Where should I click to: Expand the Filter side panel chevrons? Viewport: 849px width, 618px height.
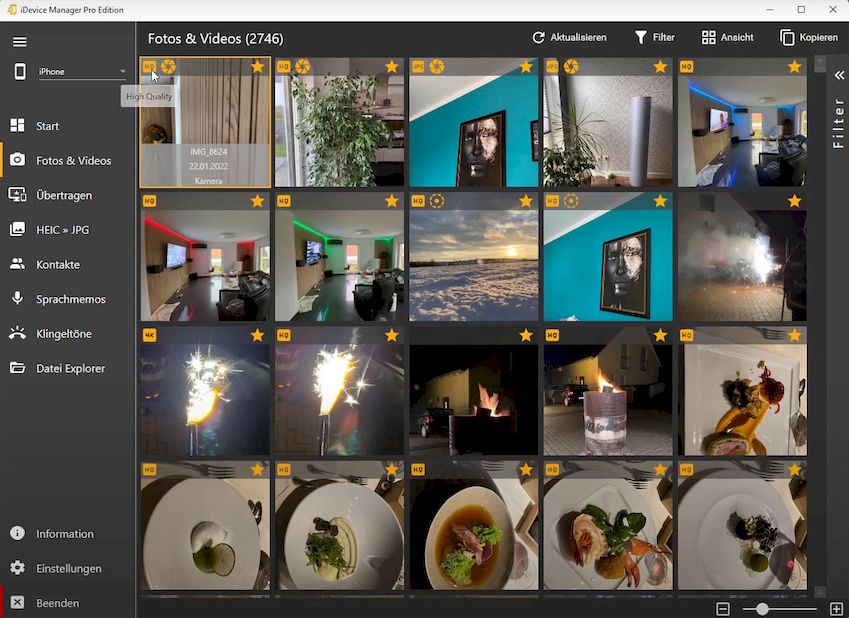839,75
